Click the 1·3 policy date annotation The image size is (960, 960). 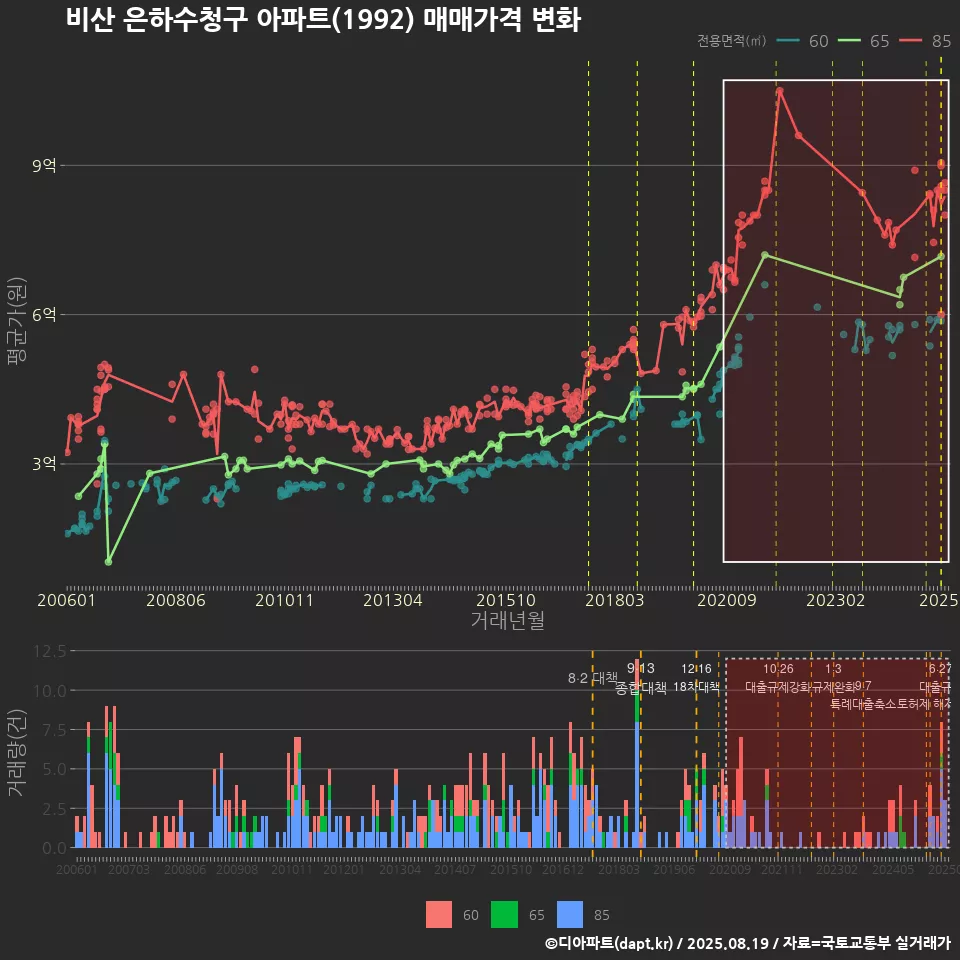tap(833, 669)
